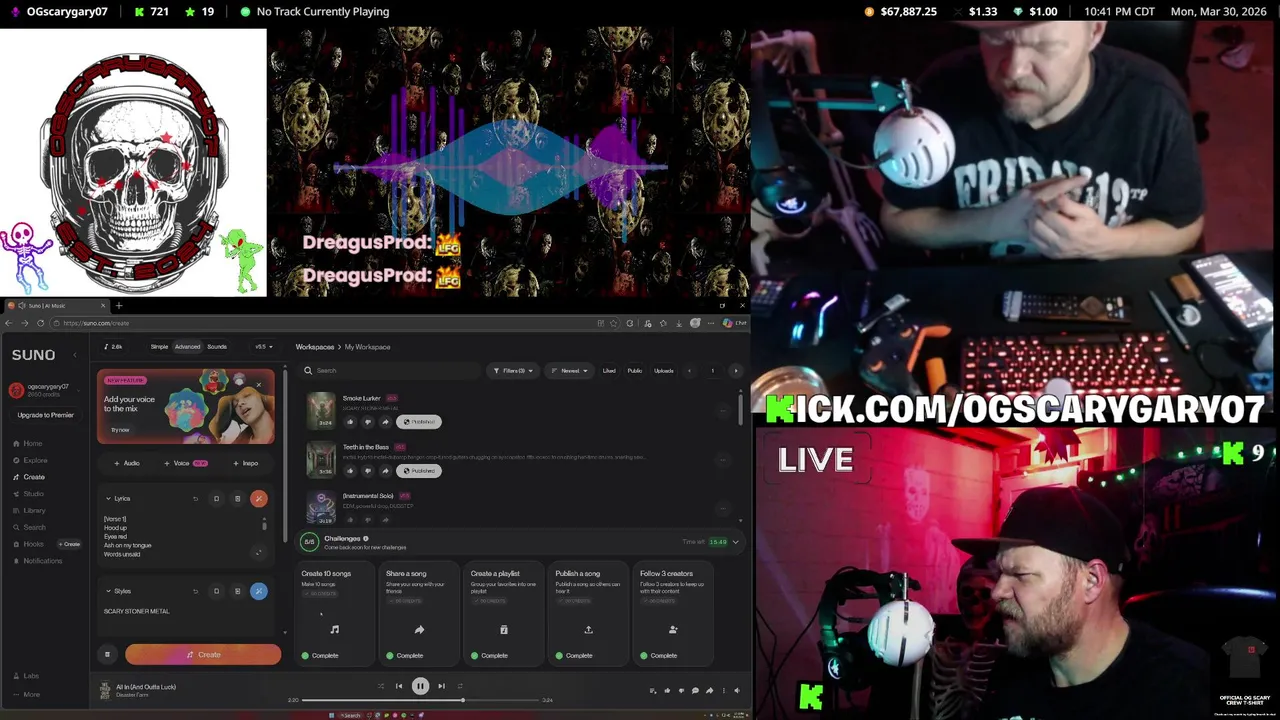The width and height of the screenshot is (1280, 720).
Task: Click the orange Create song button
Action: (203, 655)
